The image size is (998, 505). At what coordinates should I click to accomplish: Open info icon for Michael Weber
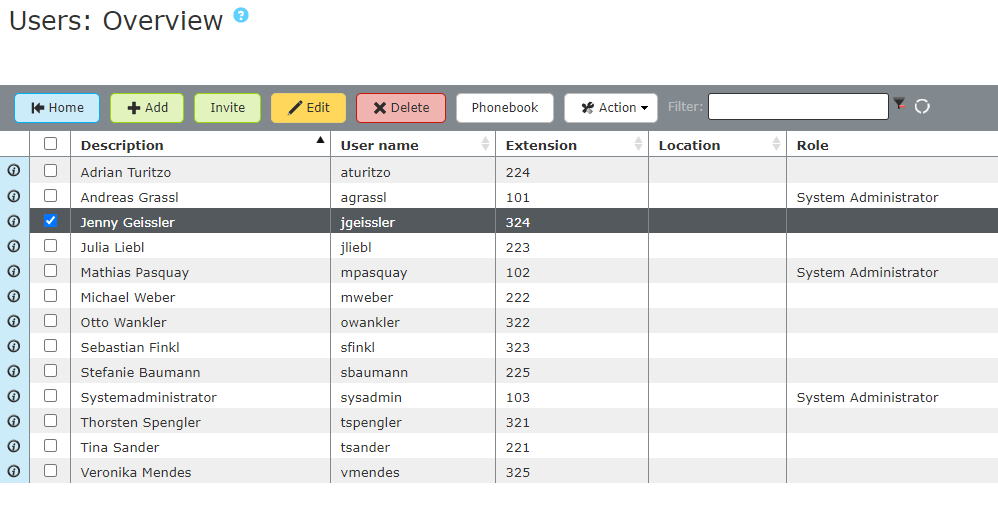pyautogui.click(x=14, y=296)
